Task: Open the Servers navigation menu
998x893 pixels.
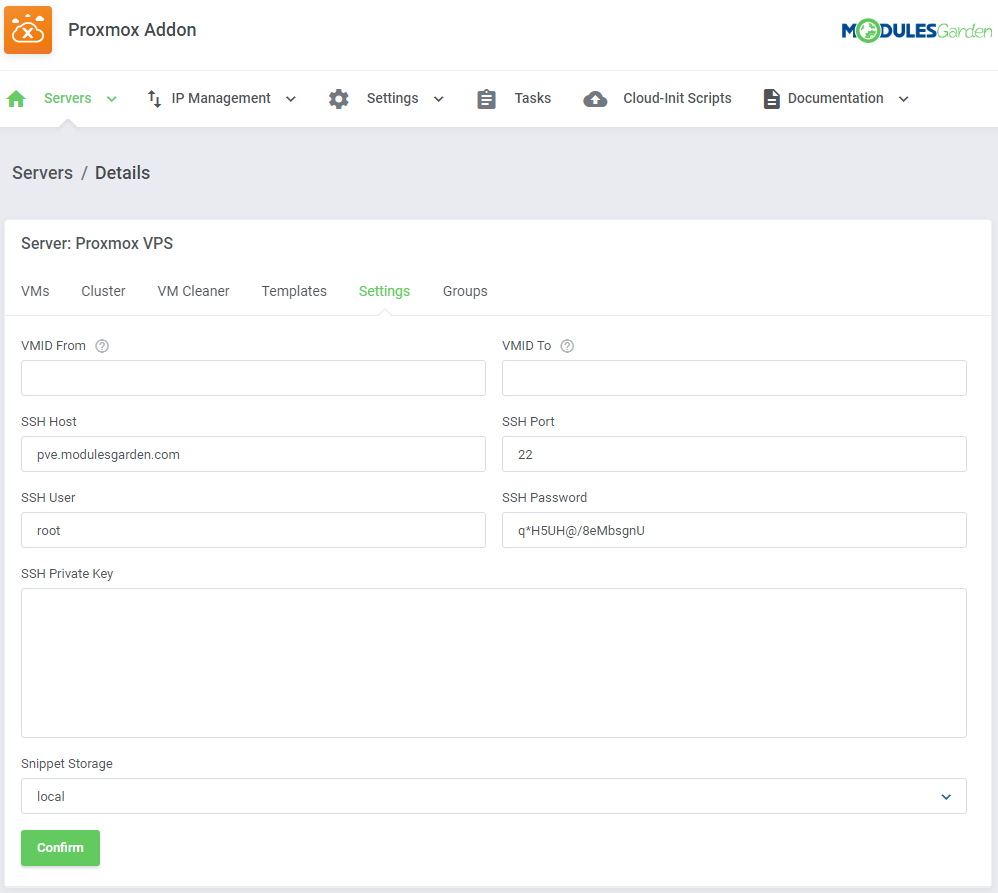Action: coord(67,98)
